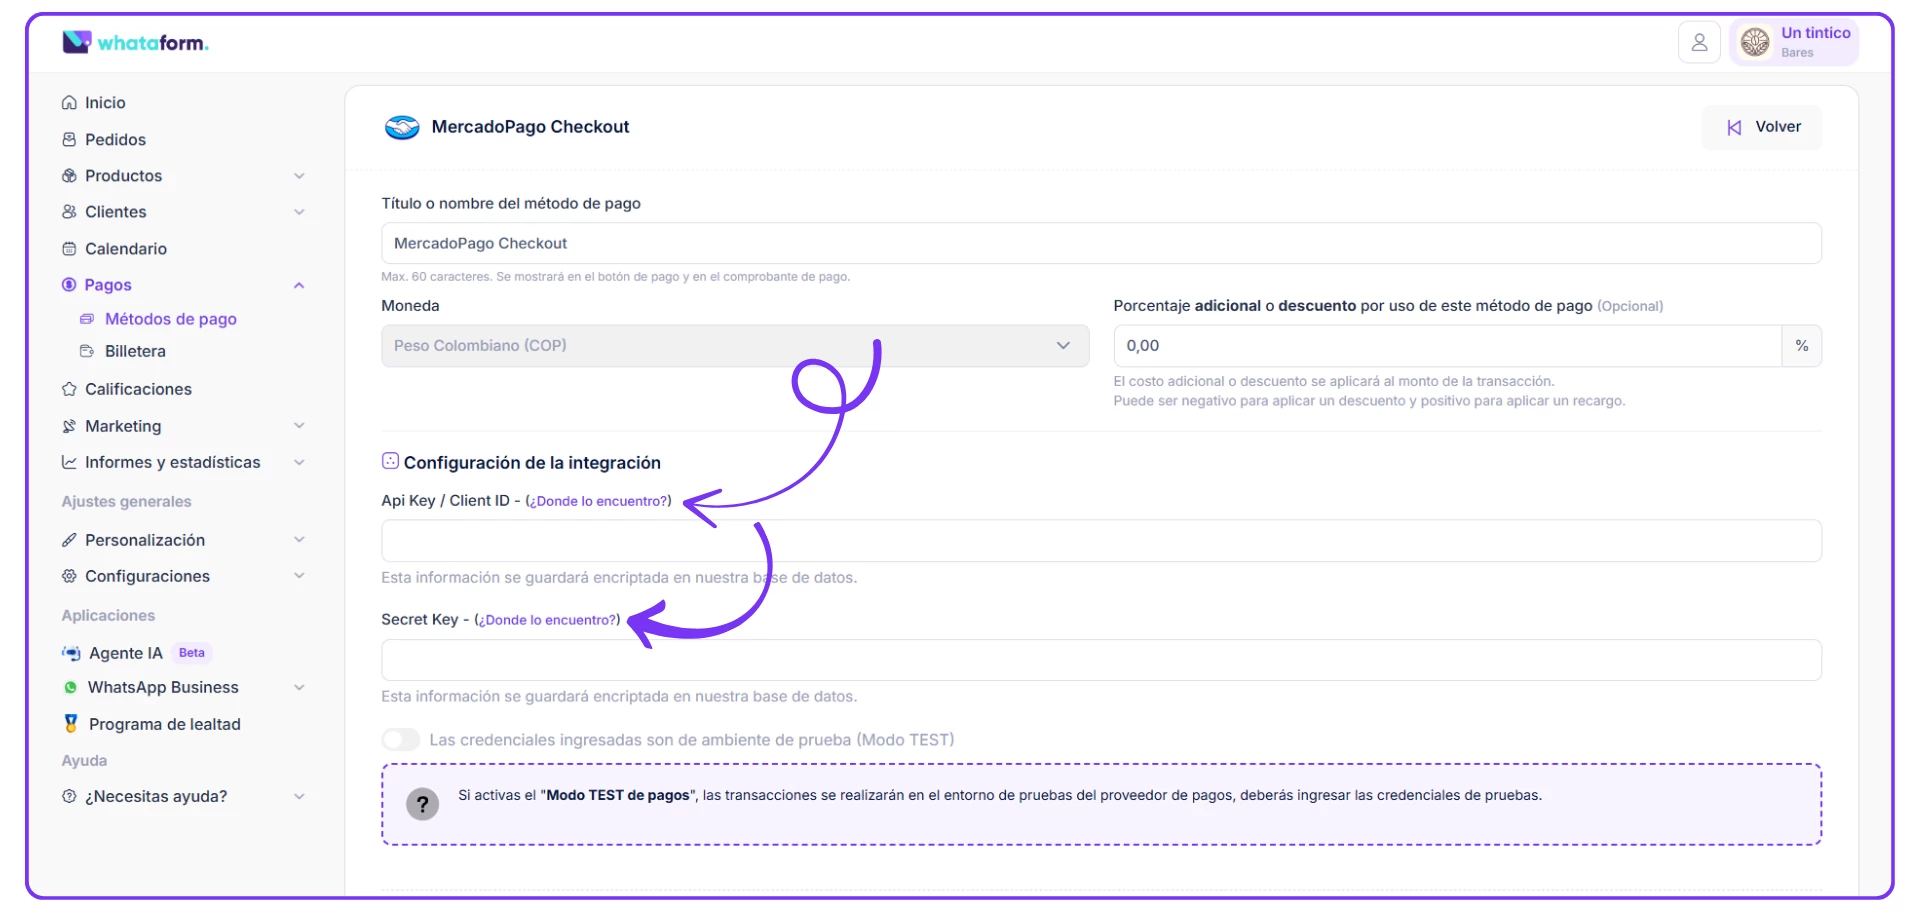Viewport: 1920px width, 912px height.
Task: Click the Secret Key input field
Action: 1100,660
